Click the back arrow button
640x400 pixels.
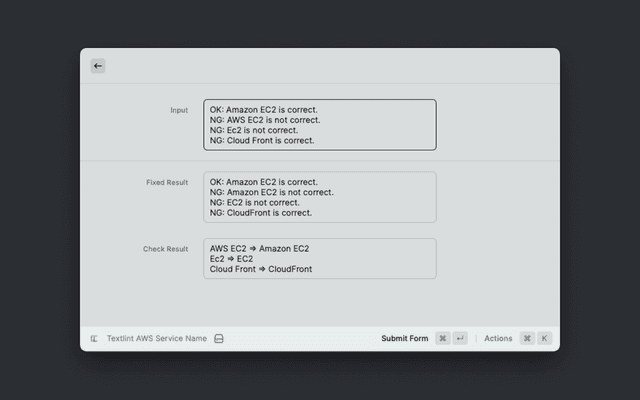point(98,66)
